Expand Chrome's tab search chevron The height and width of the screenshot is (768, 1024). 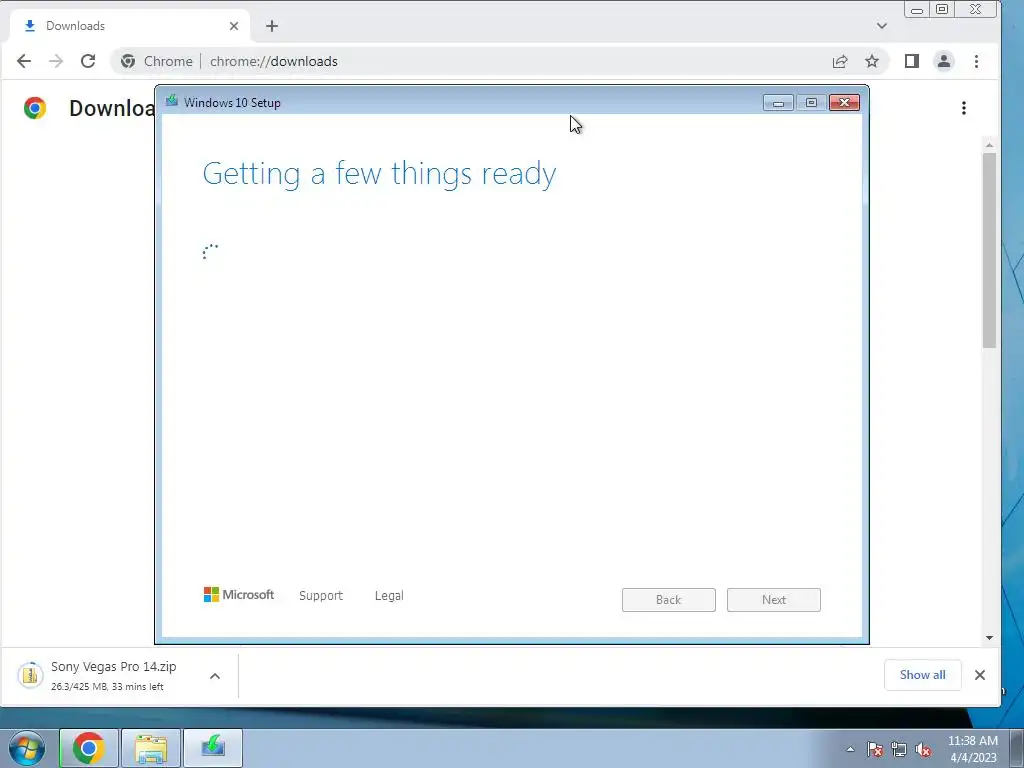882,26
